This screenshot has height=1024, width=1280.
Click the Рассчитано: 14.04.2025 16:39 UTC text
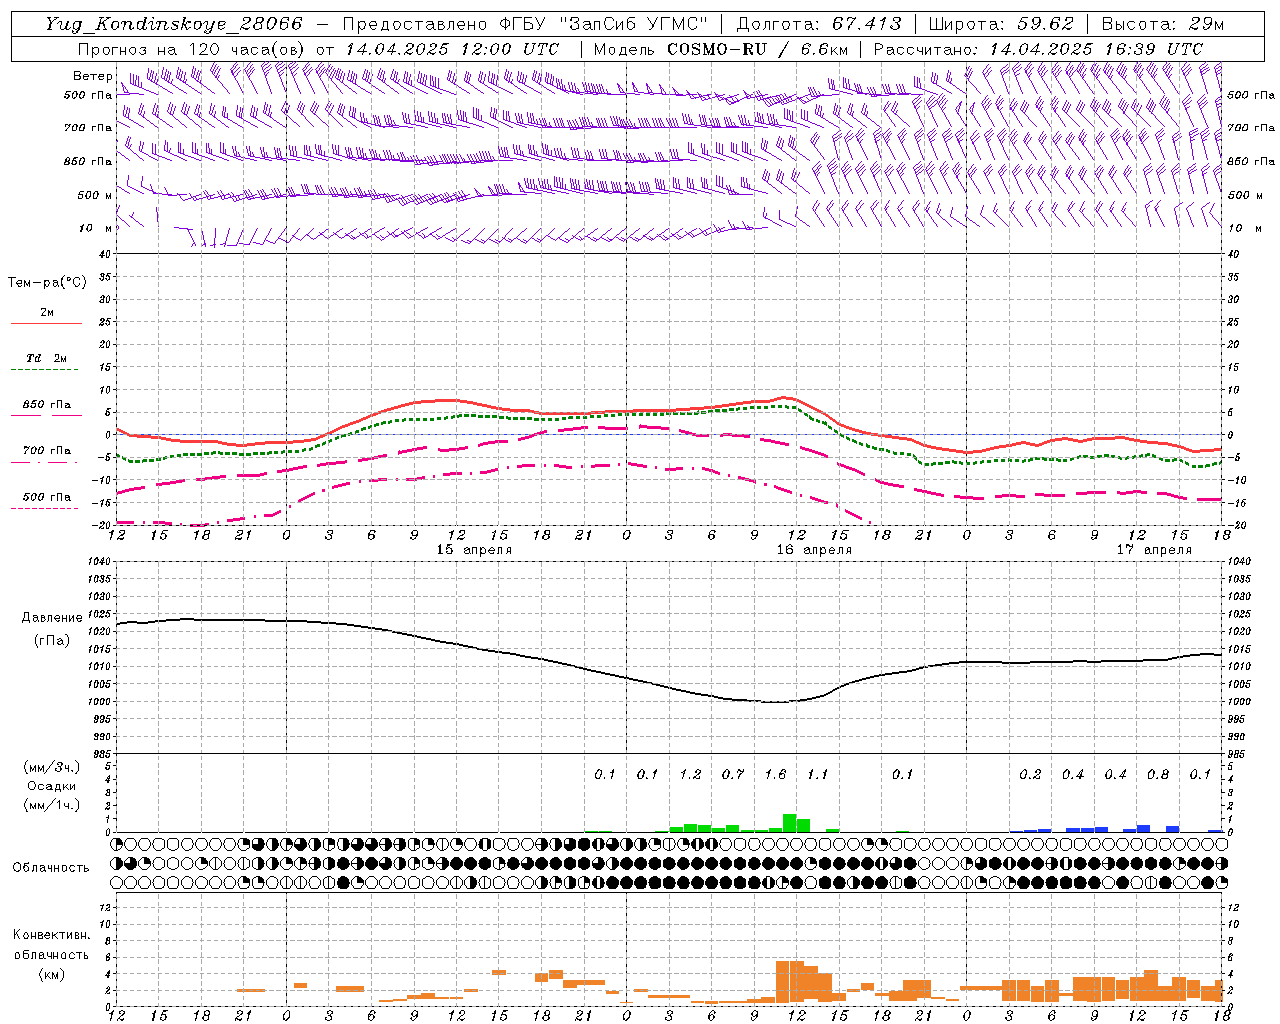(1038, 49)
